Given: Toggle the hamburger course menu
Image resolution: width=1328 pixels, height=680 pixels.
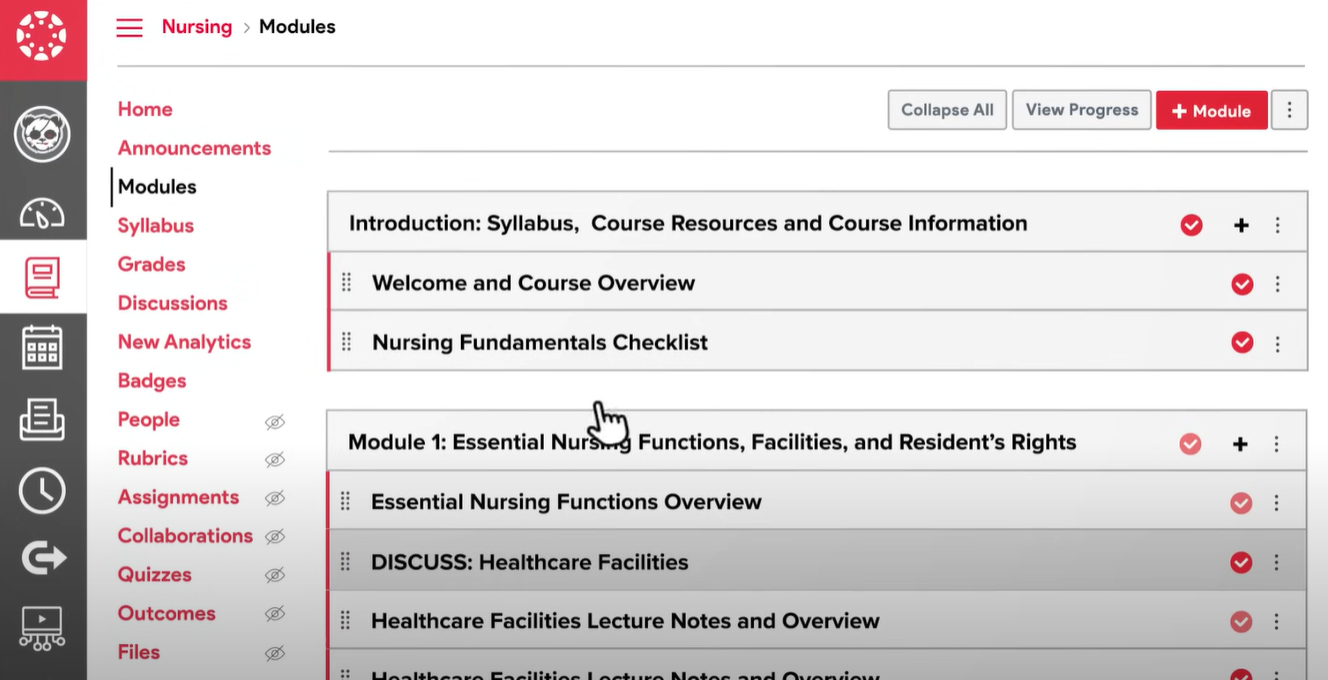Looking at the screenshot, I should click(x=130, y=28).
